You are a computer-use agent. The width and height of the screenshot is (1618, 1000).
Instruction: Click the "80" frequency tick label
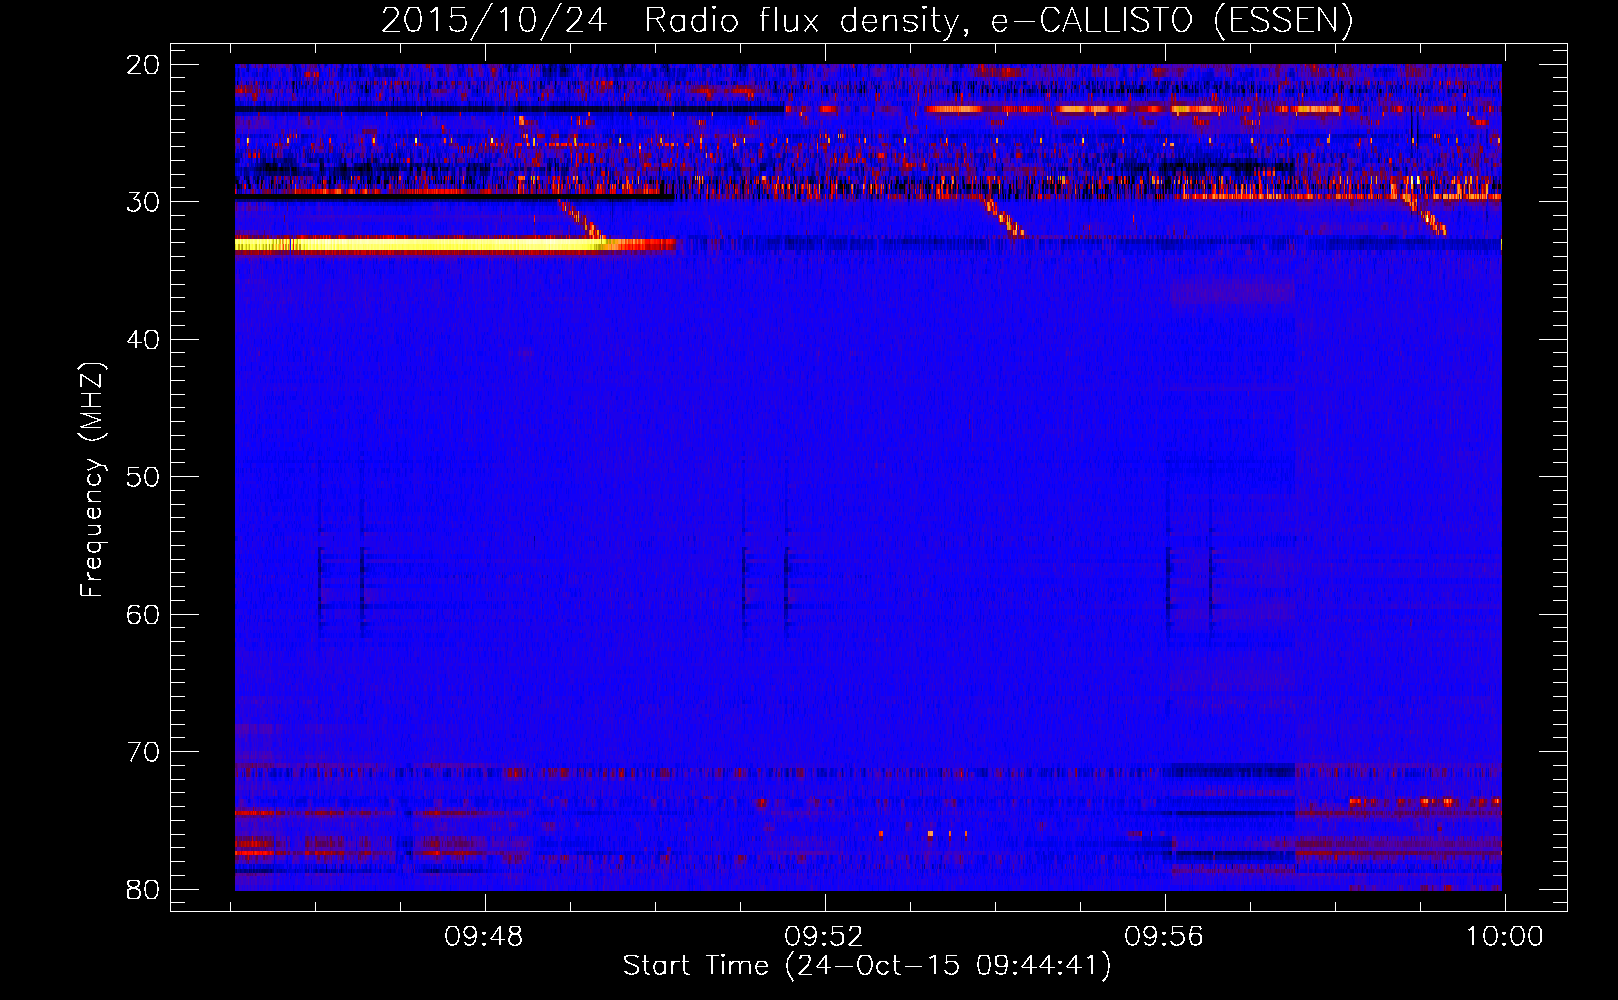[x=143, y=889]
